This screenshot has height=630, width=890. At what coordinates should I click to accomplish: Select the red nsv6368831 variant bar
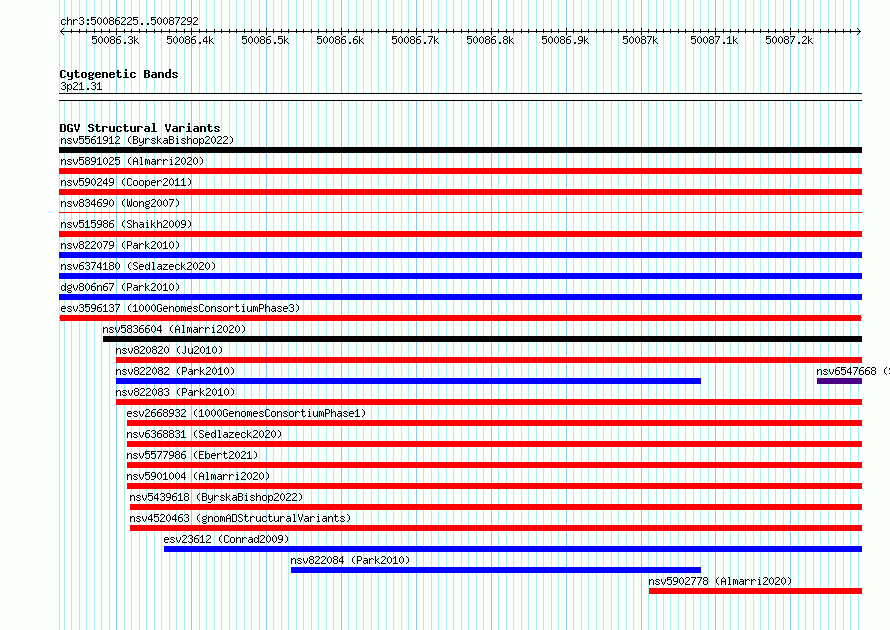(x=494, y=444)
